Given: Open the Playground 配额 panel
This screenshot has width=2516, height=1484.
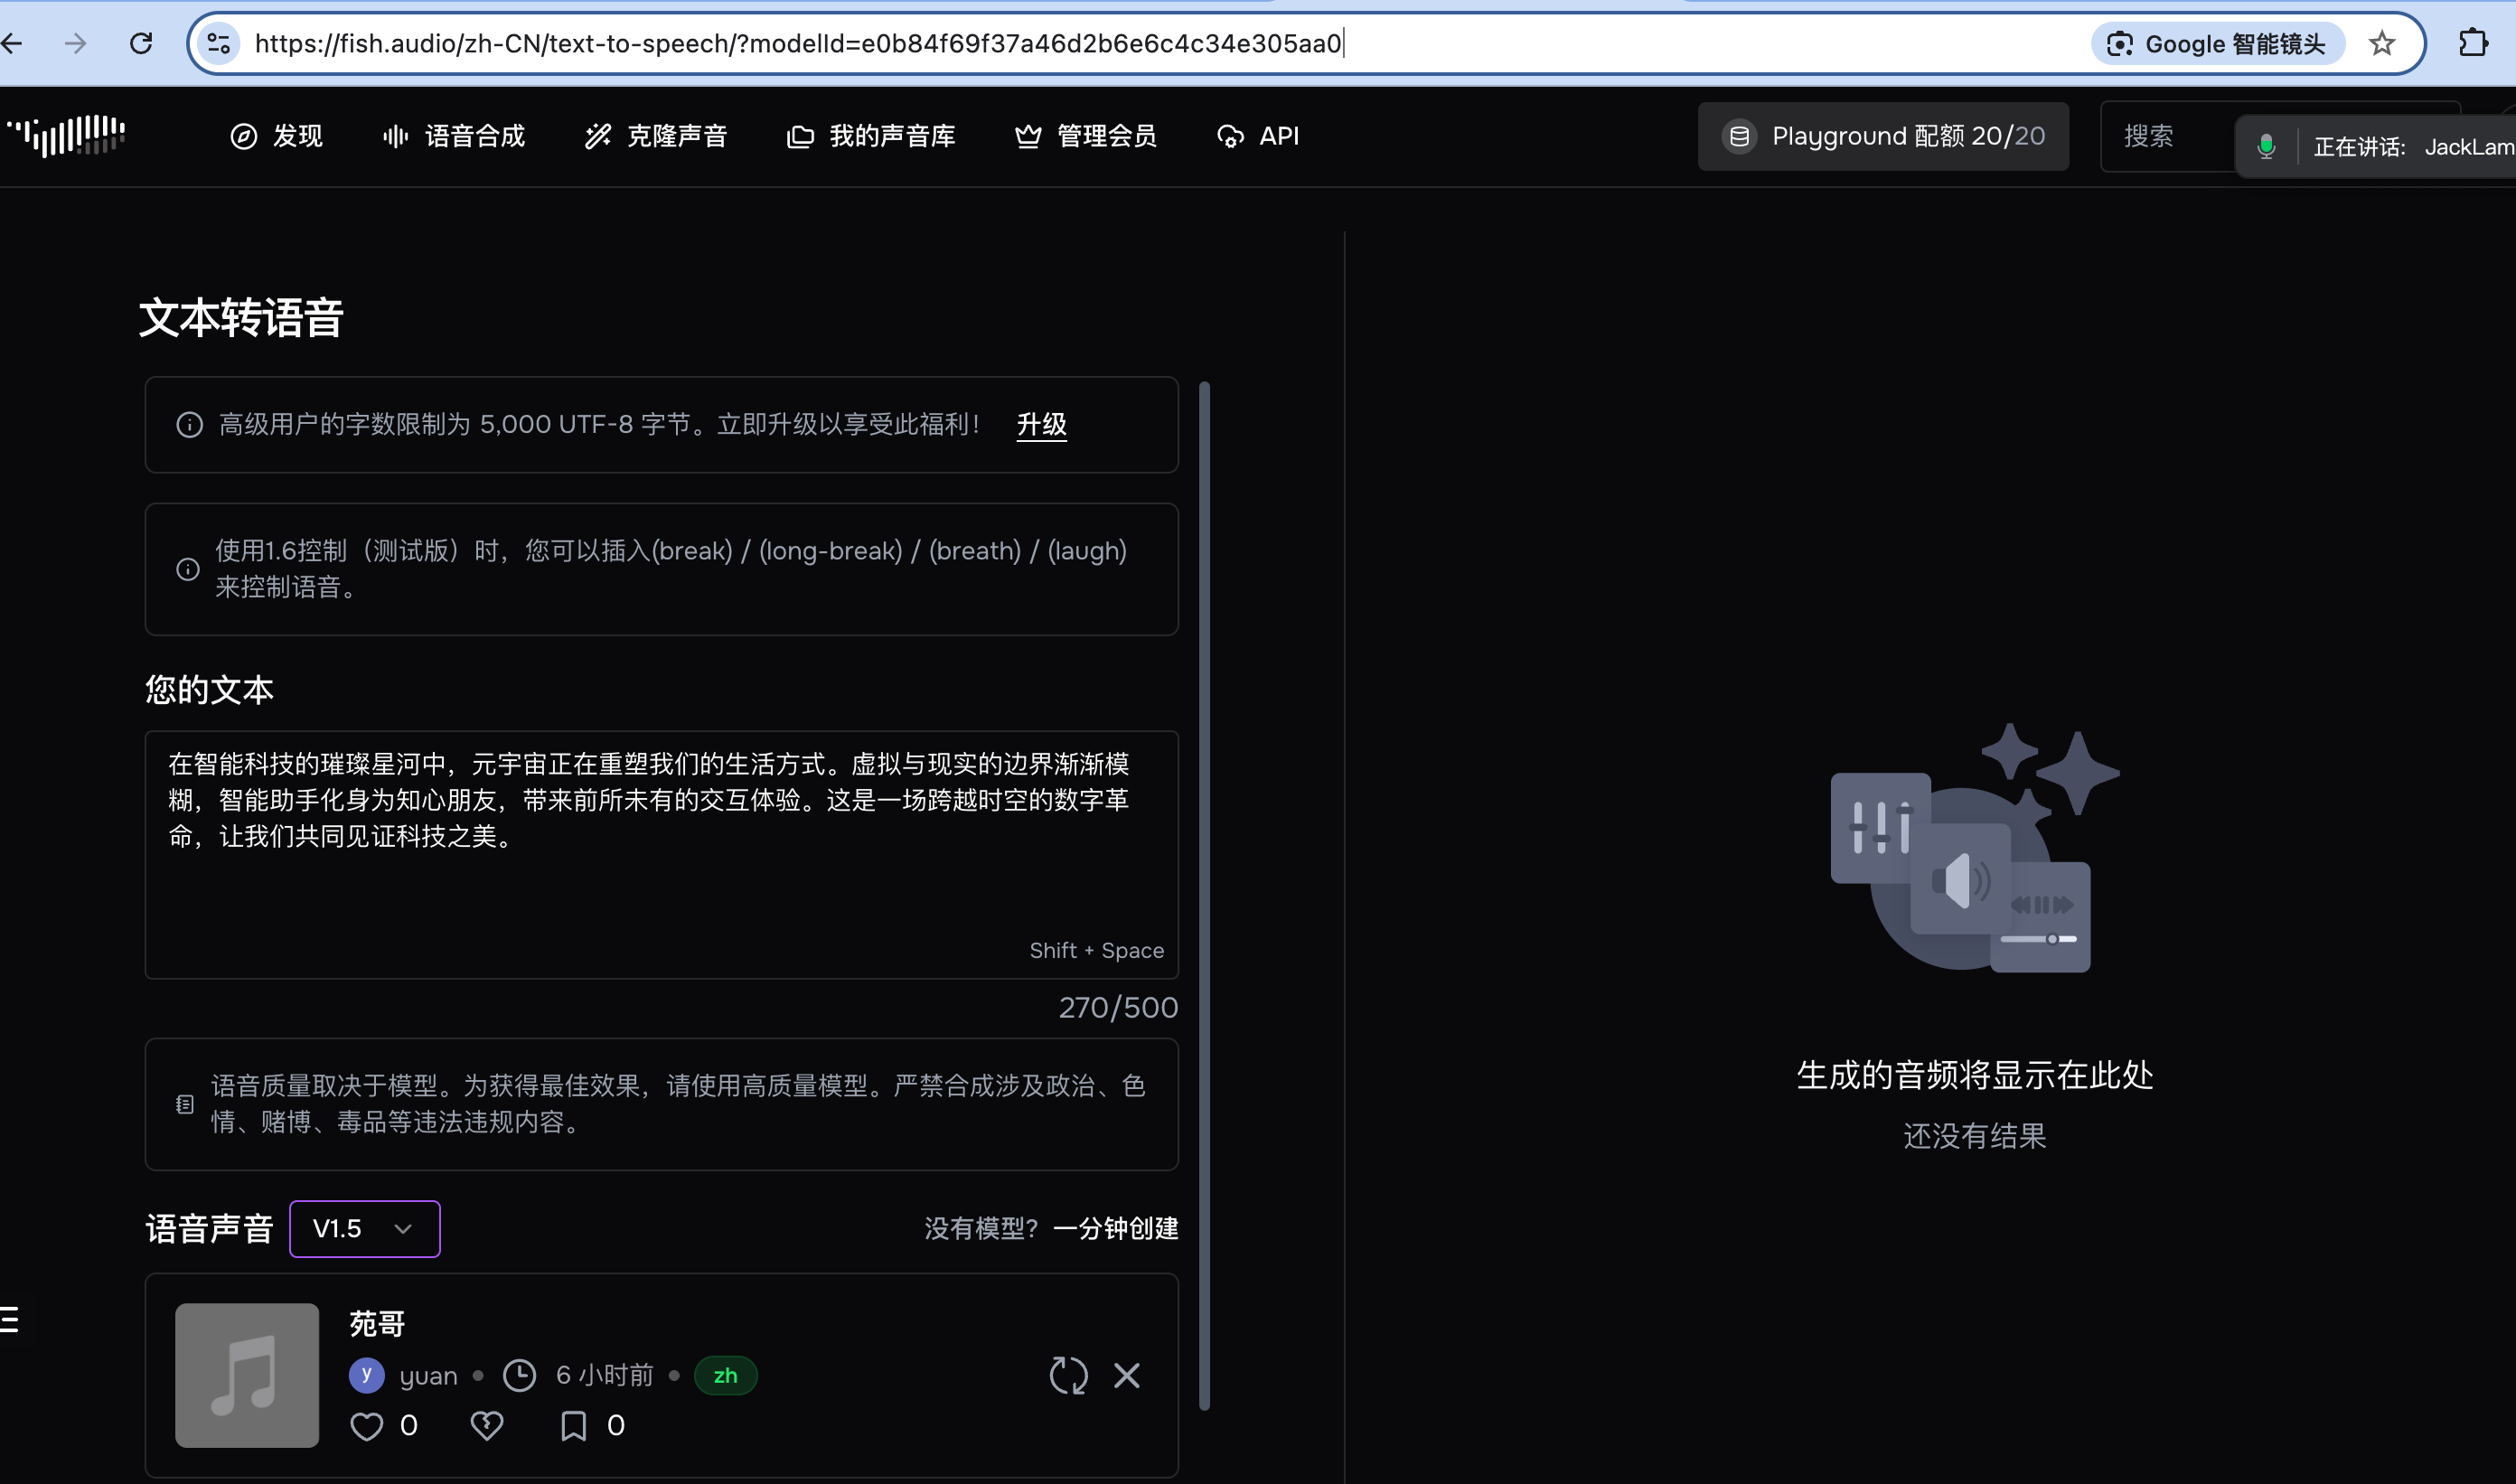Looking at the screenshot, I should pos(1884,136).
